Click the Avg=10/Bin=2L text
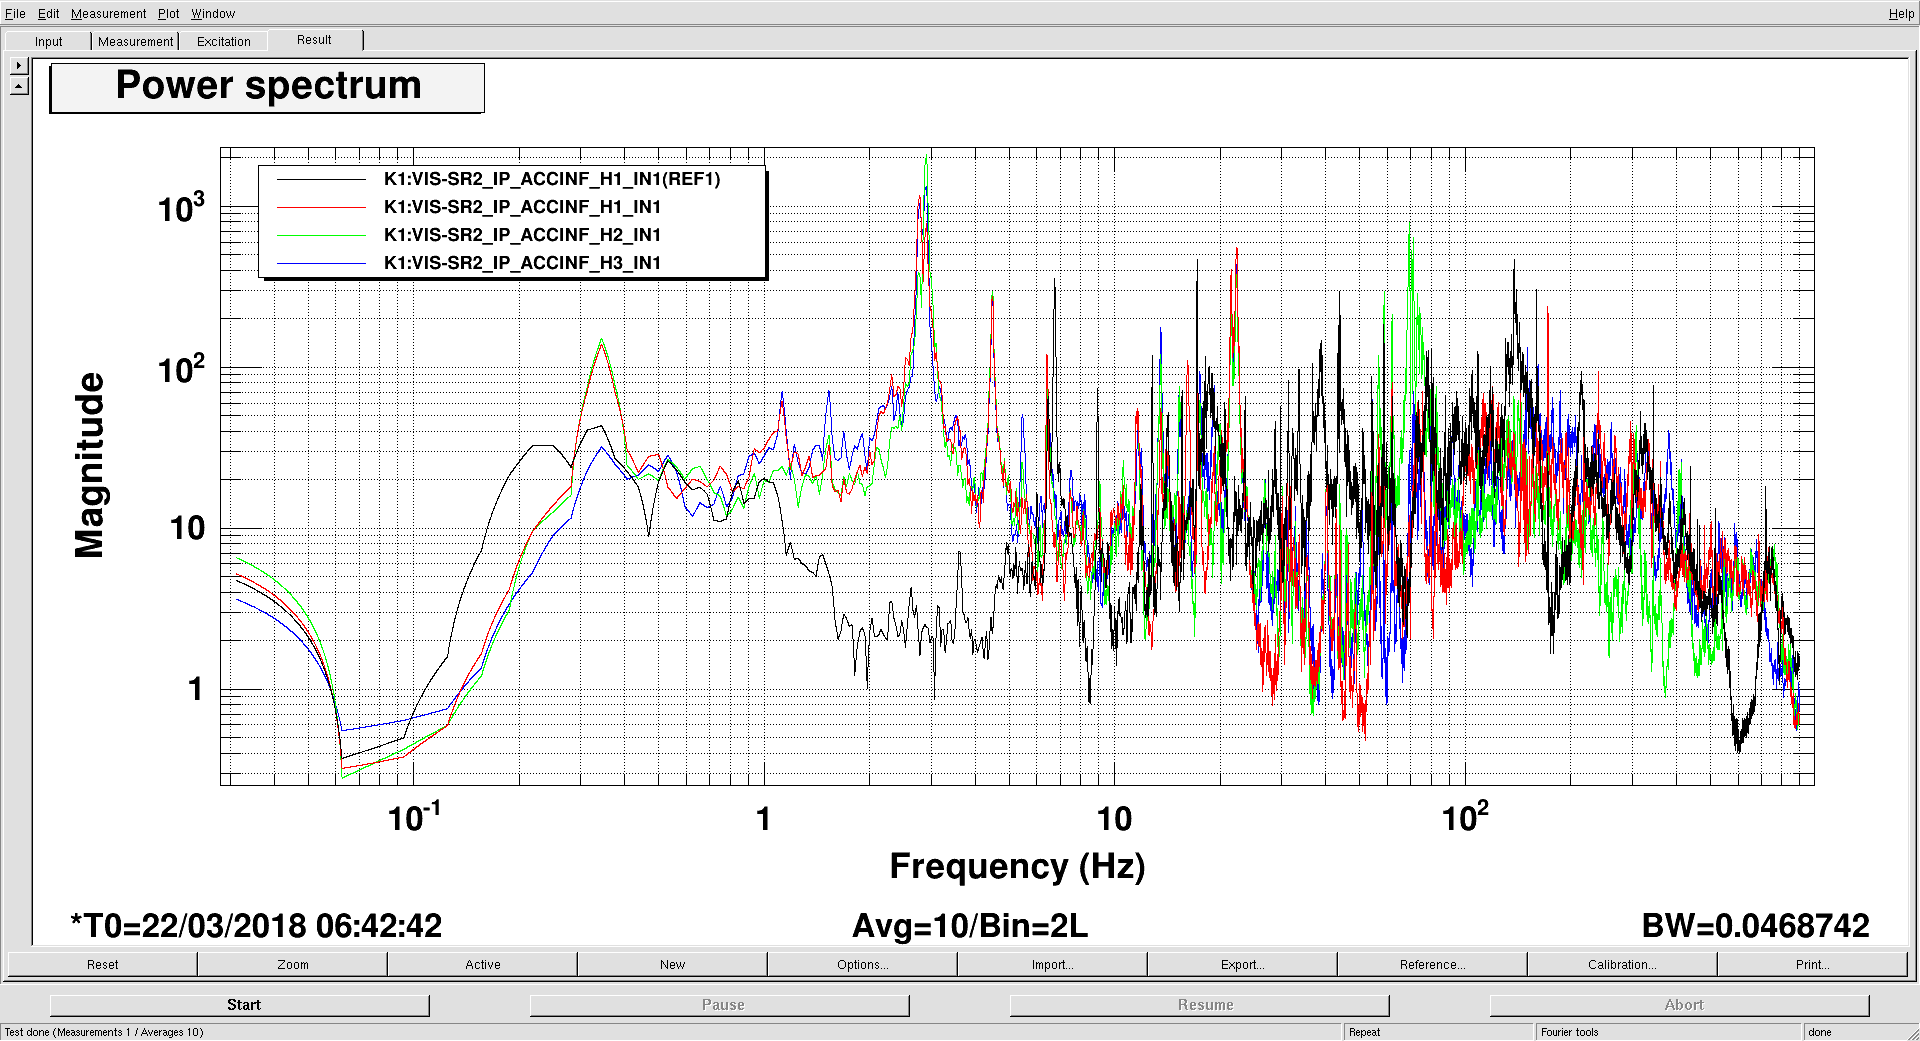The width and height of the screenshot is (1920, 1041). [x=970, y=926]
